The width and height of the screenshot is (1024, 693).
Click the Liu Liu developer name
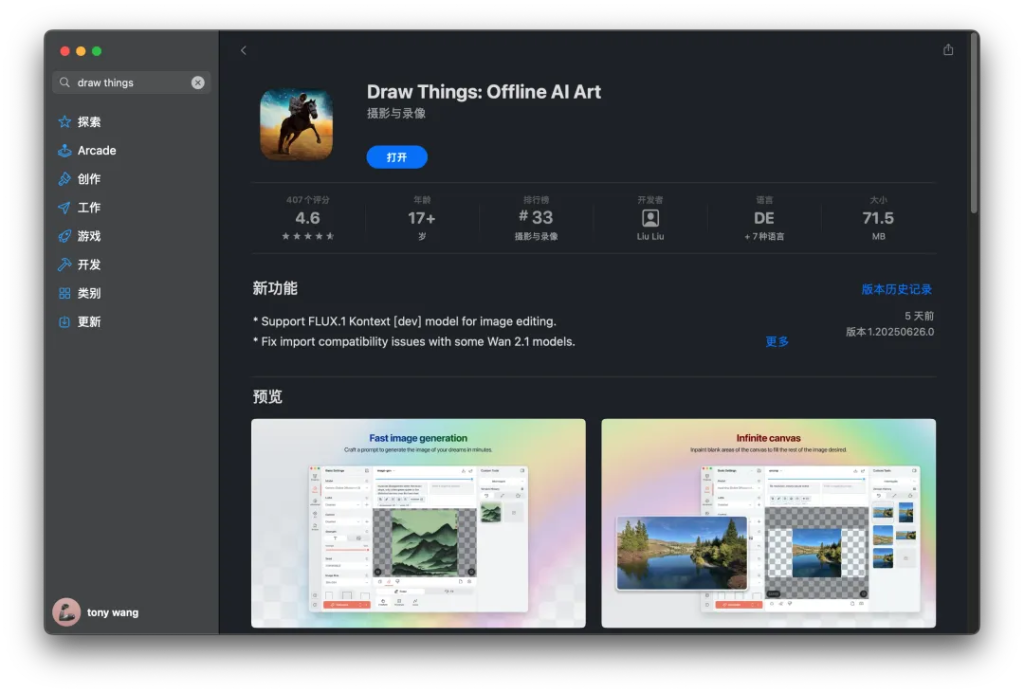click(650, 236)
